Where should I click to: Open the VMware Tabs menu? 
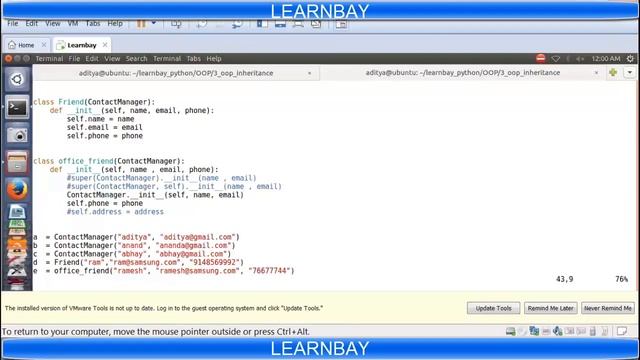93,24
